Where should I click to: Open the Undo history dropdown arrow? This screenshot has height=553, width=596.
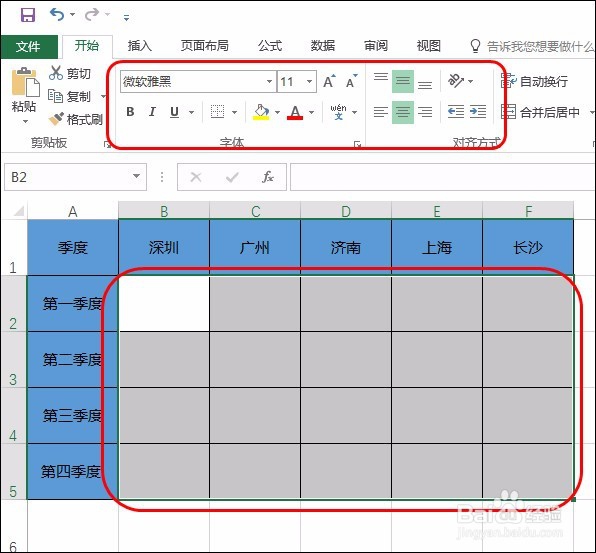click(x=72, y=15)
